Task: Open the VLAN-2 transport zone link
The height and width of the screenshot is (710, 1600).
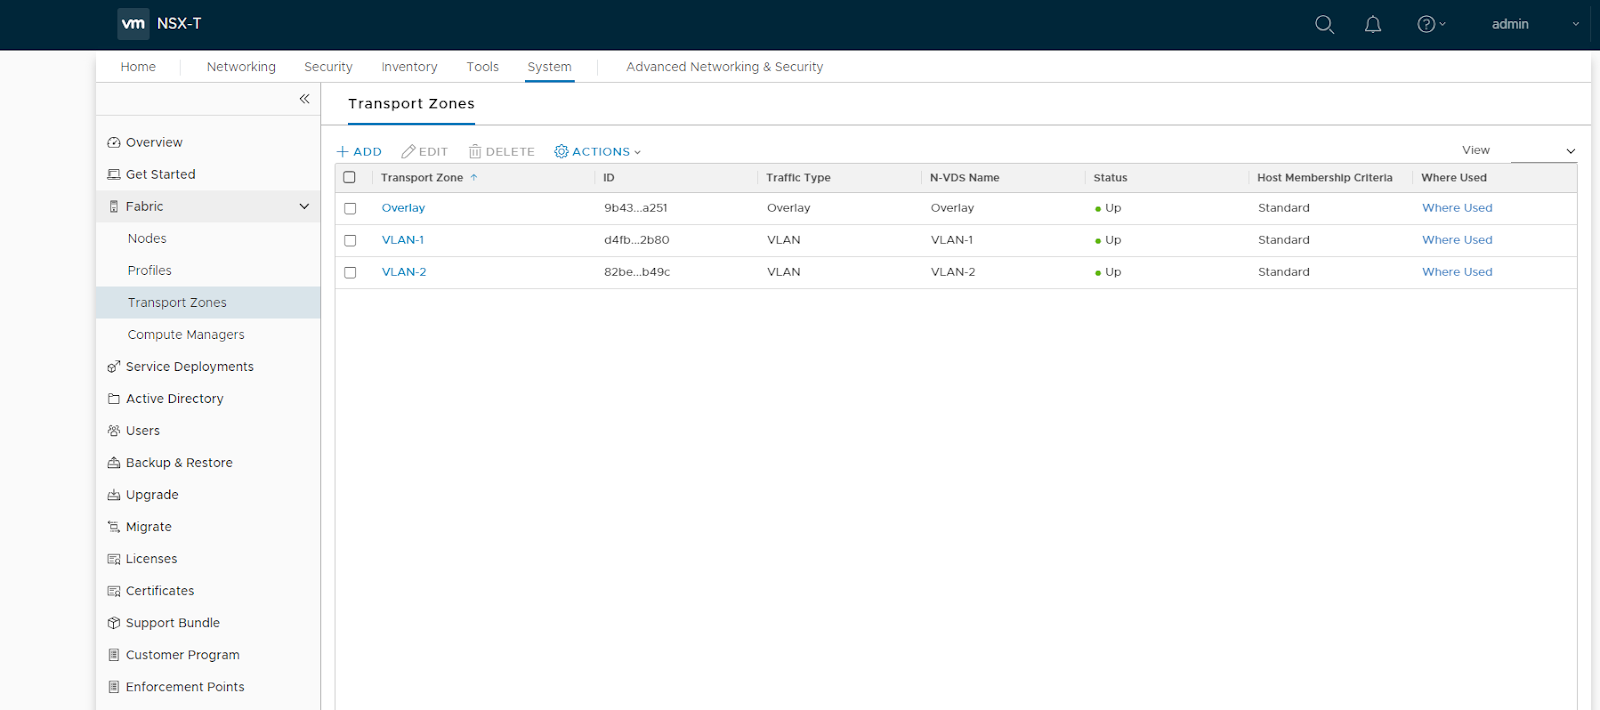Action: coord(404,272)
